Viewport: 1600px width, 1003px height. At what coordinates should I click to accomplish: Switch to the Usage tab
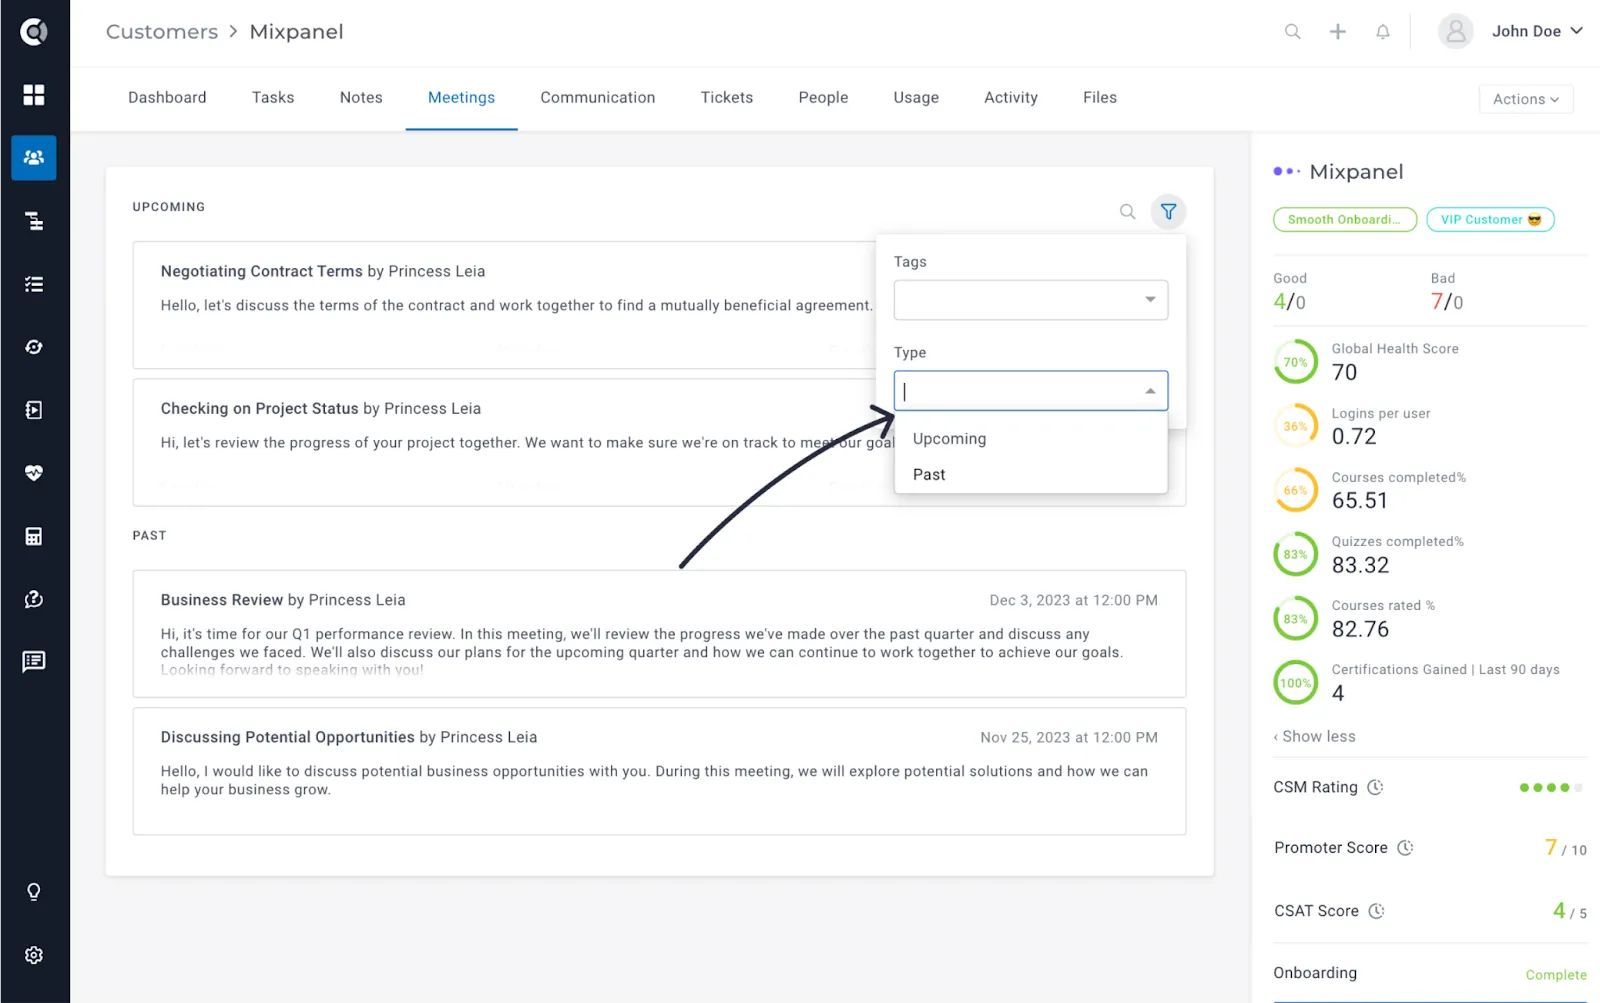click(x=916, y=98)
